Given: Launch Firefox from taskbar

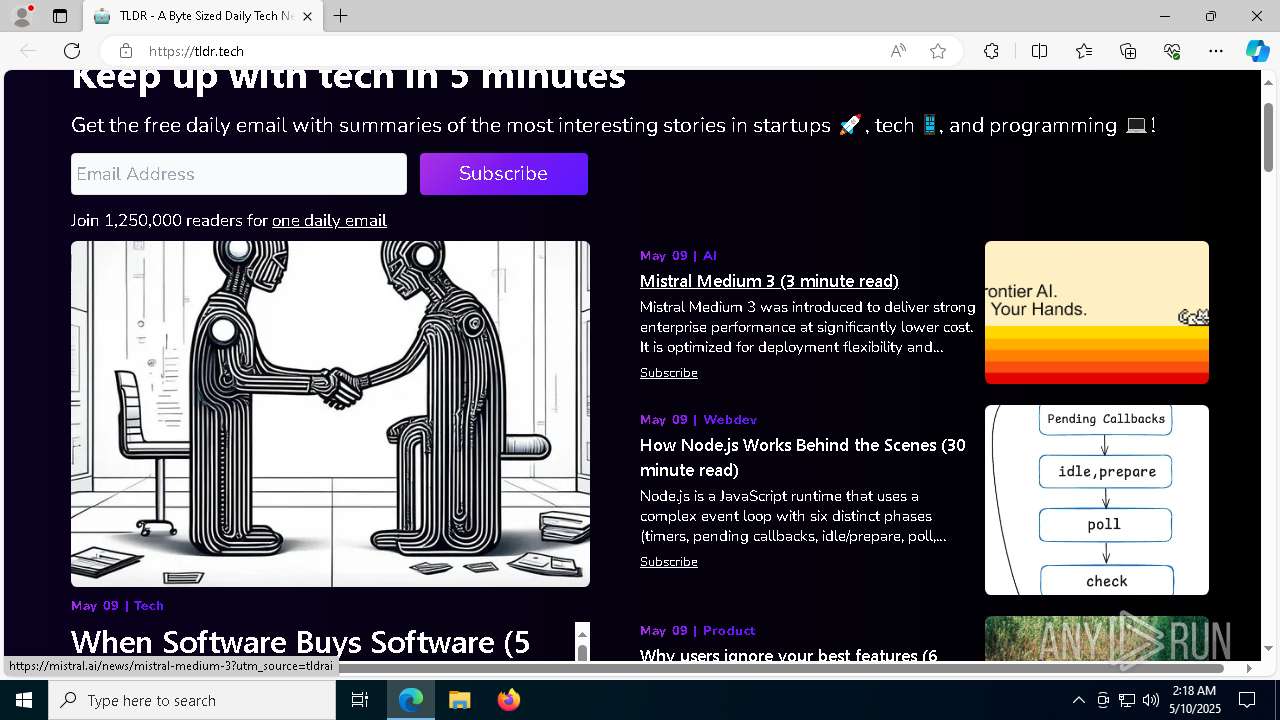Looking at the screenshot, I should [508, 700].
